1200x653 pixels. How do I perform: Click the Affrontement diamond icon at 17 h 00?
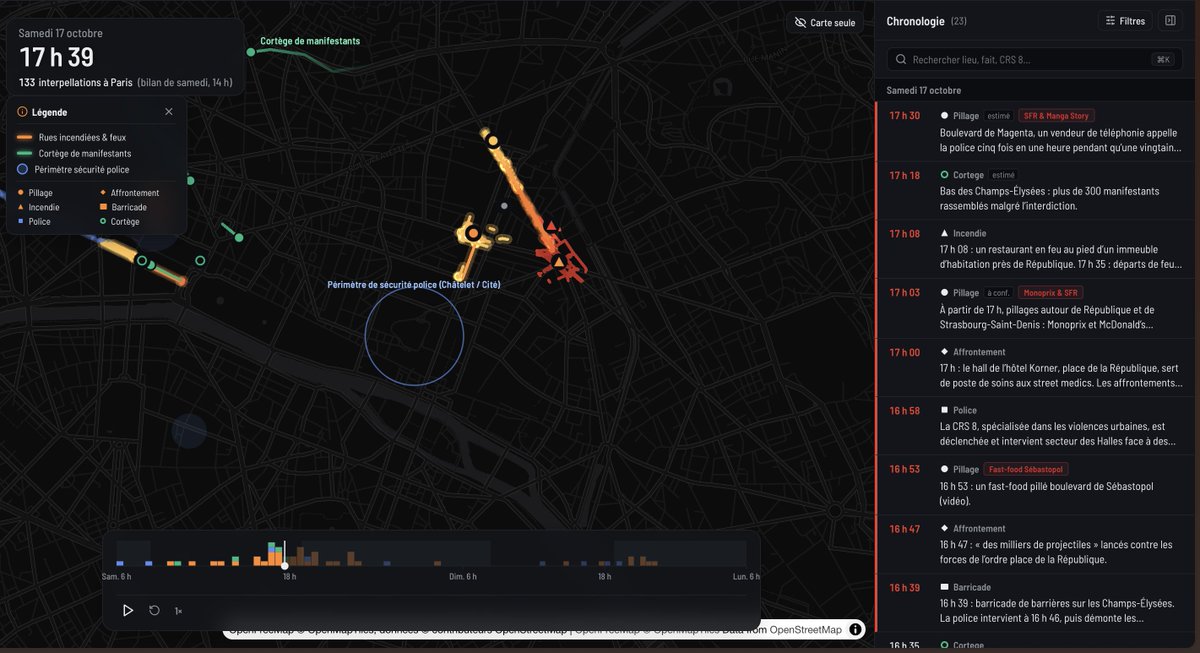point(944,352)
